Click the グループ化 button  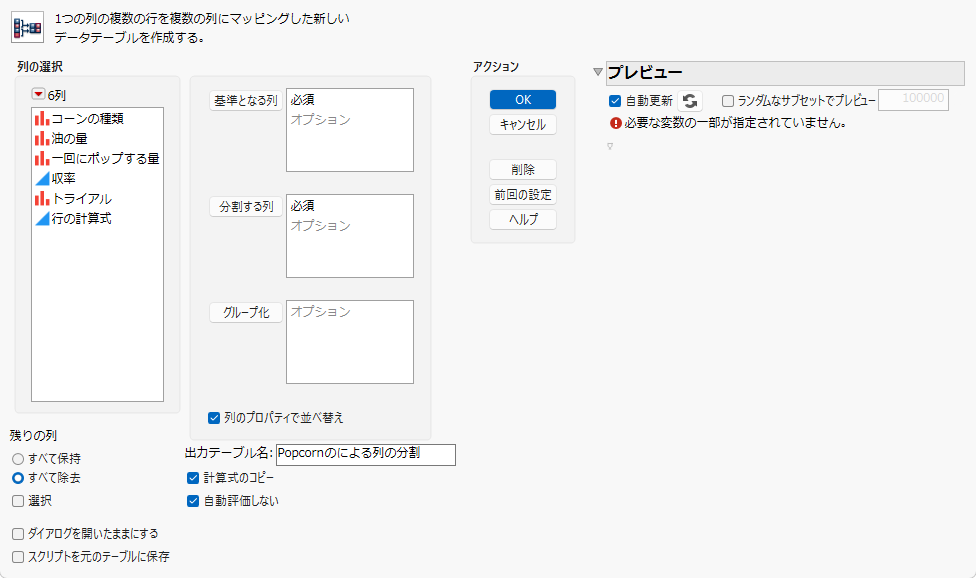246,312
